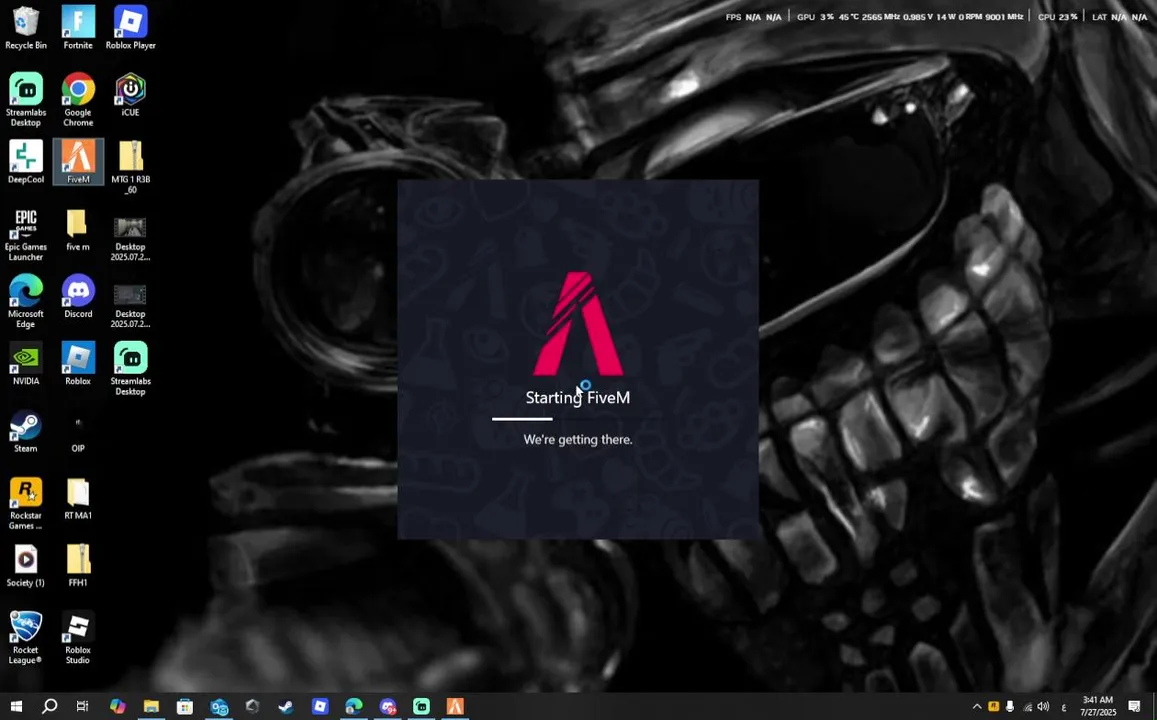Open Task View on the taskbar
The height and width of the screenshot is (720, 1157).
(x=83, y=706)
